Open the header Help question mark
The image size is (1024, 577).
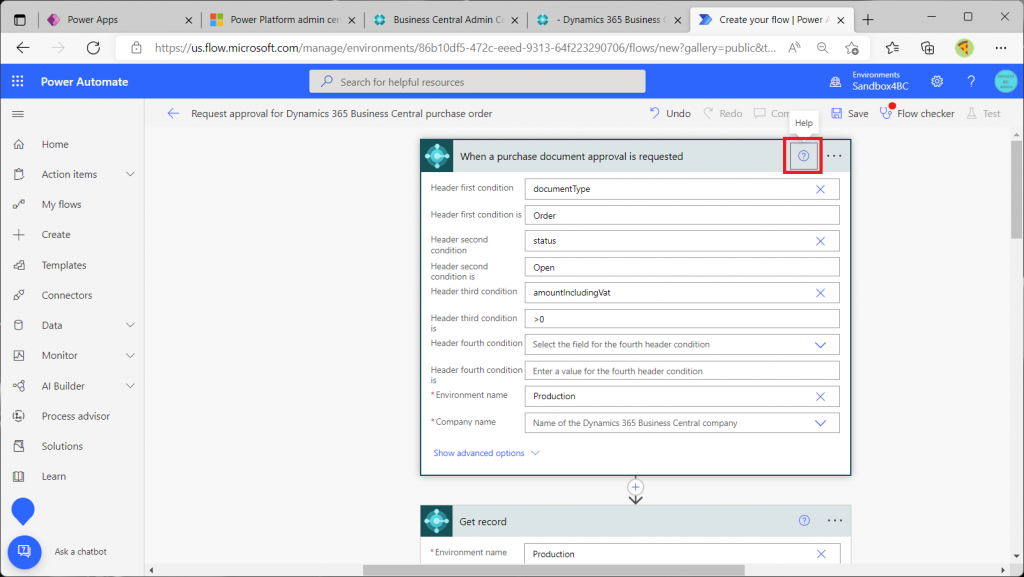(x=971, y=82)
